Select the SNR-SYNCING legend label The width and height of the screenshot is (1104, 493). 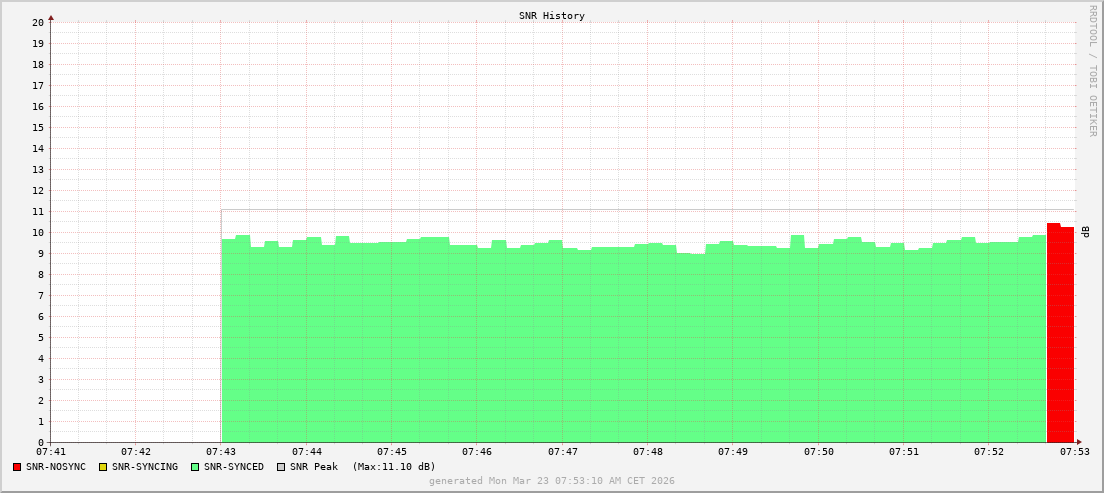point(144,467)
